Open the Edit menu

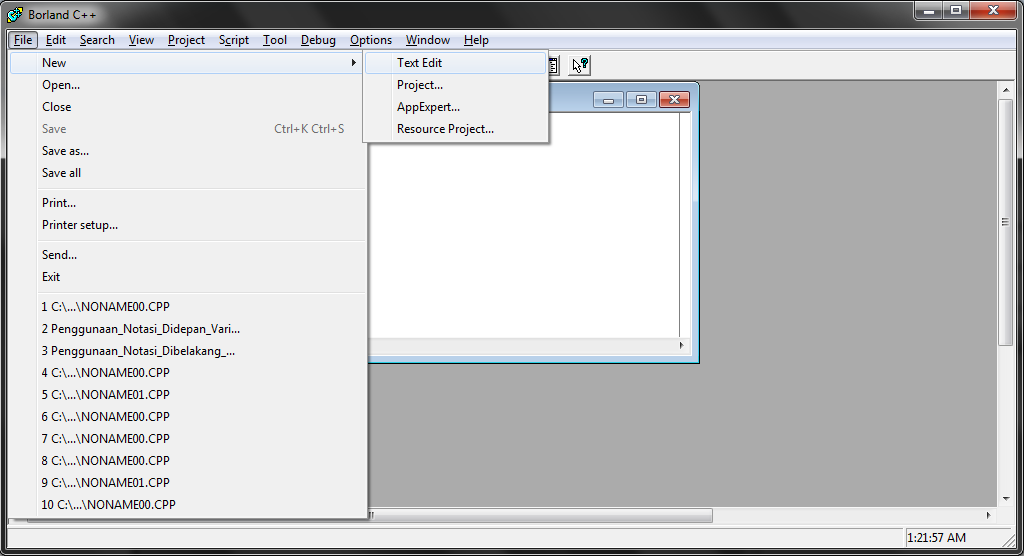pos(56,40)
